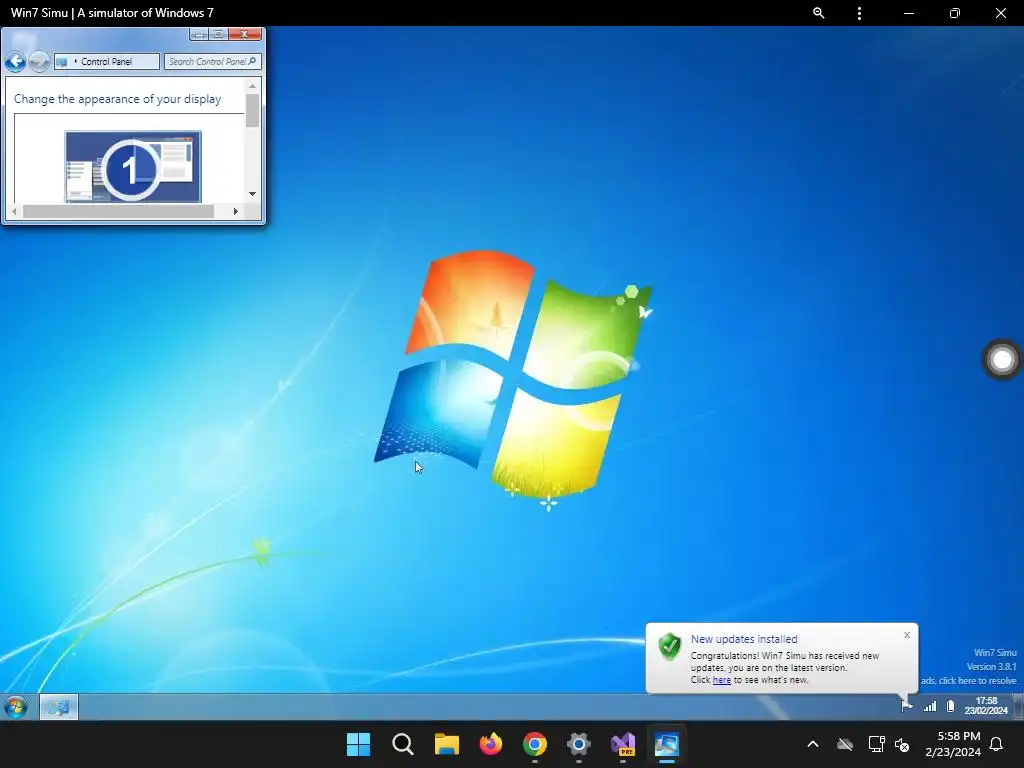Click the Action Center flag icon
Image resolution: width=1024 pixels, height=768 pixels.
906,706
